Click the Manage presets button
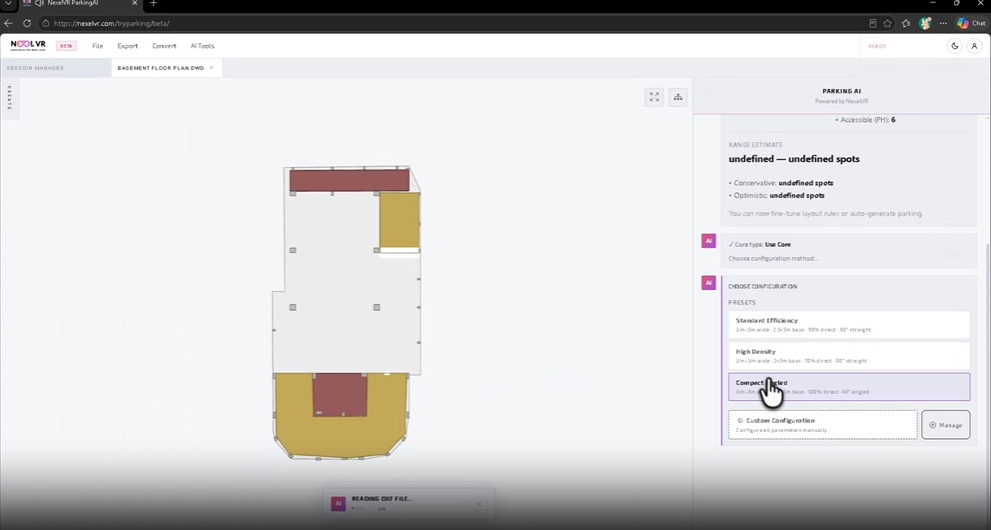 [x=945, y=425]
